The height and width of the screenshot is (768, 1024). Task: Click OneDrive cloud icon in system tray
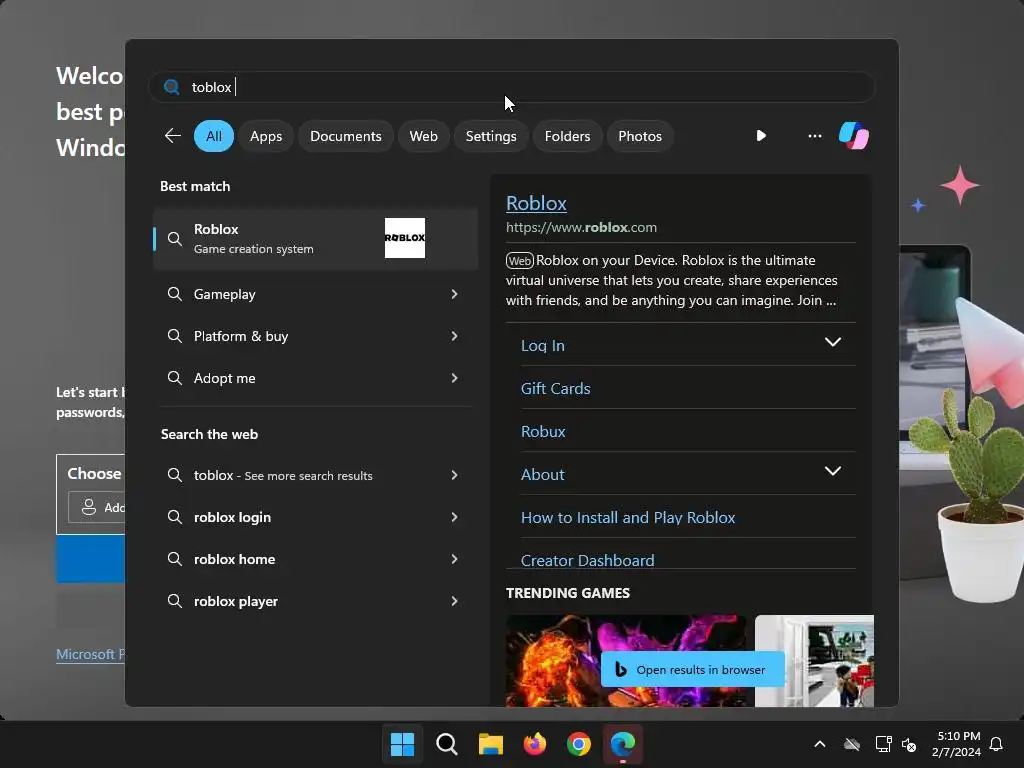pyautogui.click(x=852, y=744)
